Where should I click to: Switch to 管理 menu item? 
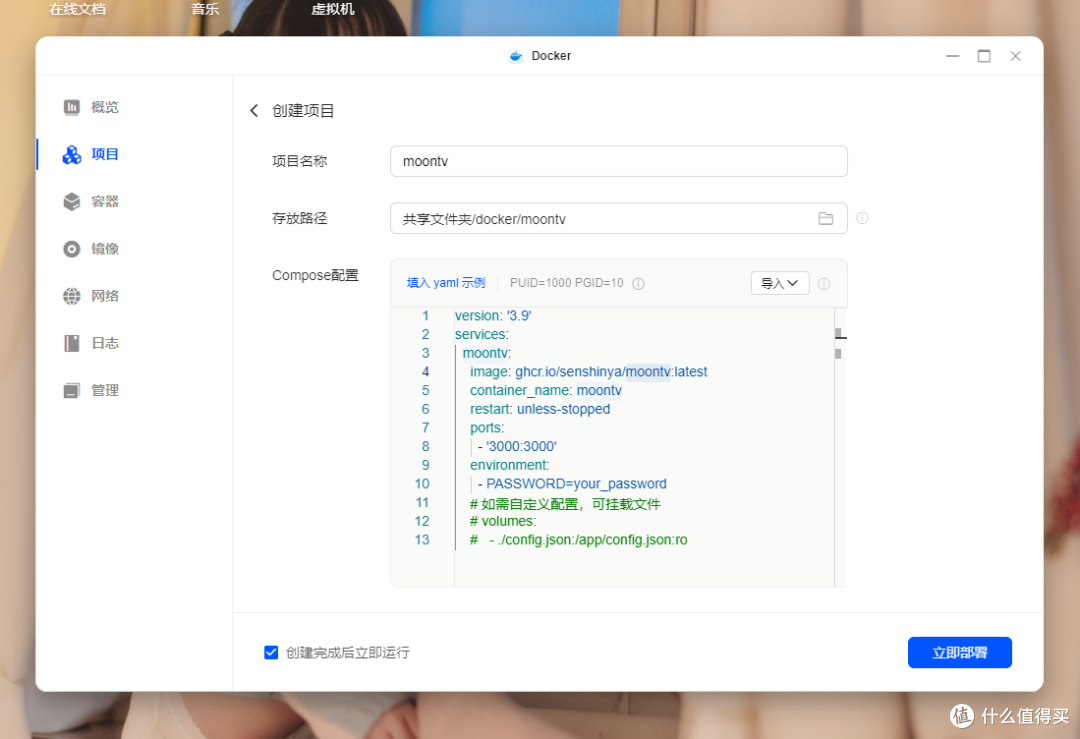point(105,391)
